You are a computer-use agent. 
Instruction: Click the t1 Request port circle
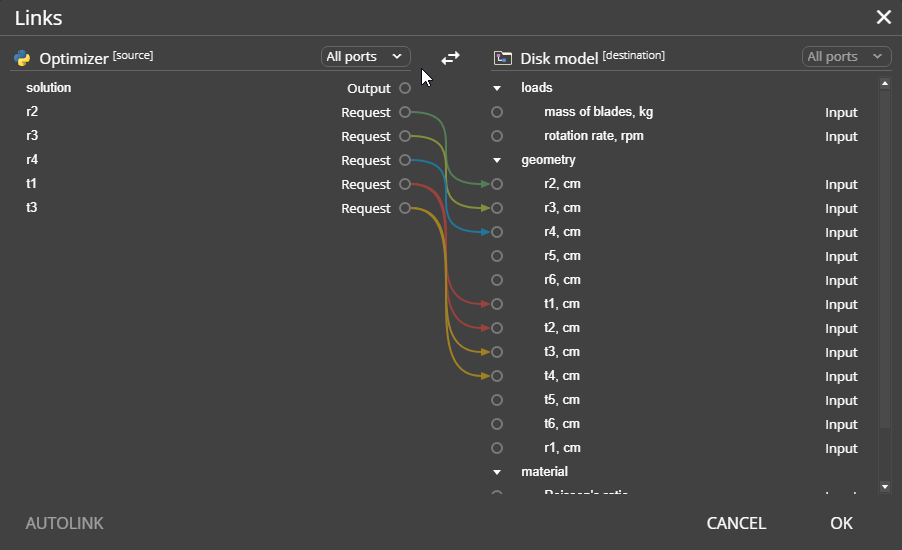pyautogui.click(x=404, y=184)
